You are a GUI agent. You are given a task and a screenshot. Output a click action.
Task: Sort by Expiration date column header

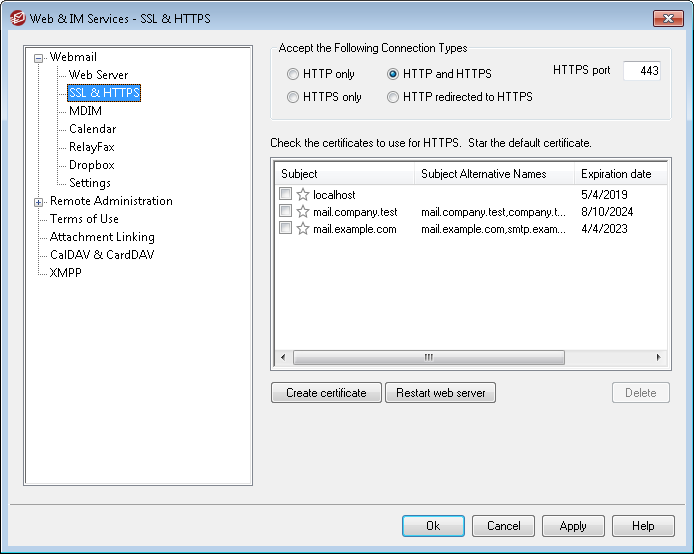pos(616,174)
